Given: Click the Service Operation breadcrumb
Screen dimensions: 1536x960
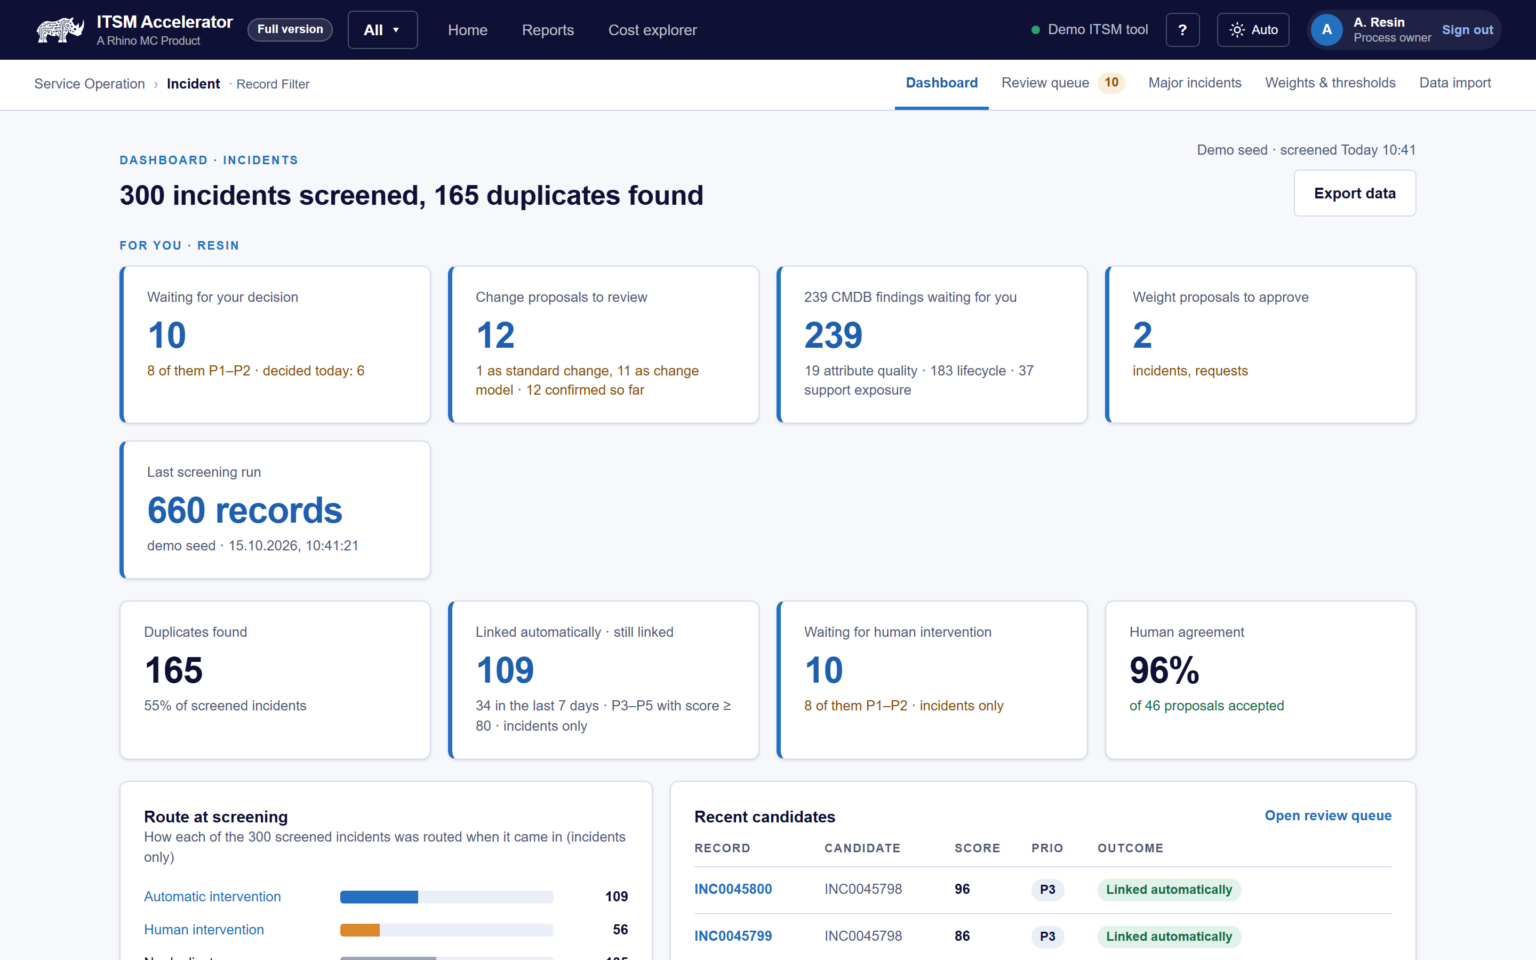Looking at the screenshot, I should pyautogui.click(x=90, y=84).
